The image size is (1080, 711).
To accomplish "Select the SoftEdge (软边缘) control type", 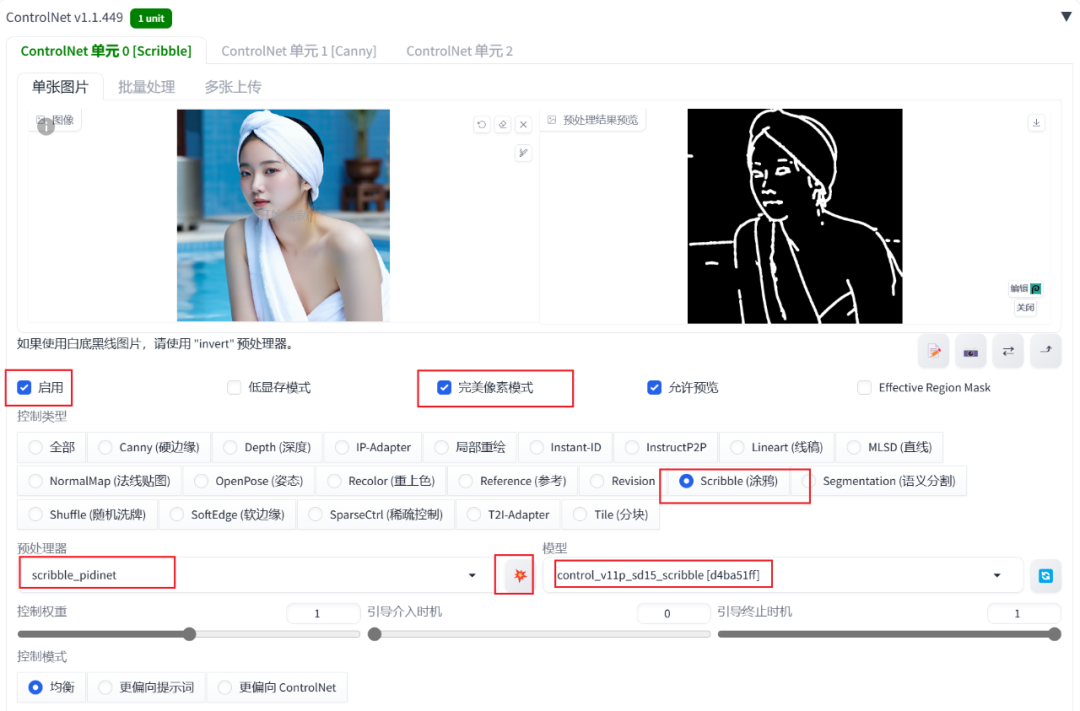I will click(x=227, y=515).
